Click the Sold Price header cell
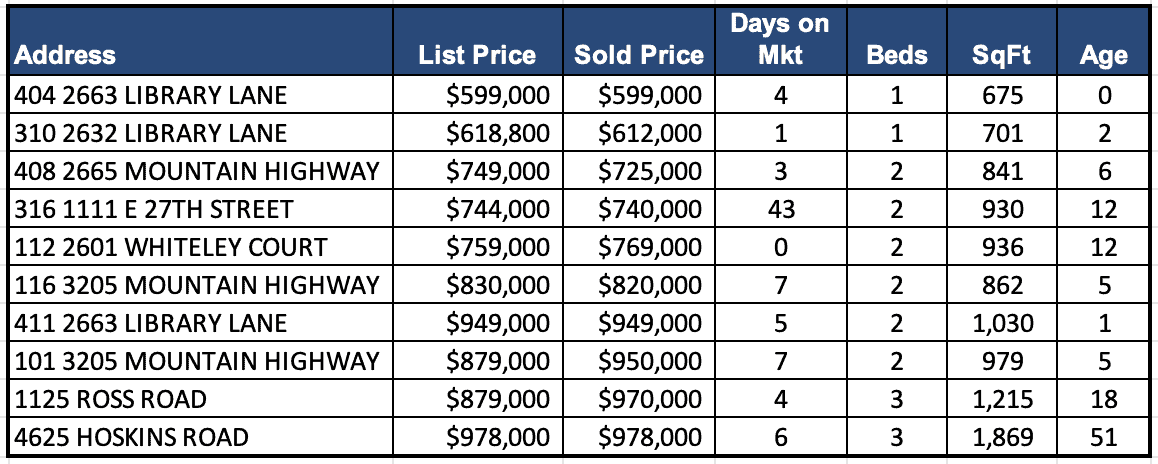 638,55
